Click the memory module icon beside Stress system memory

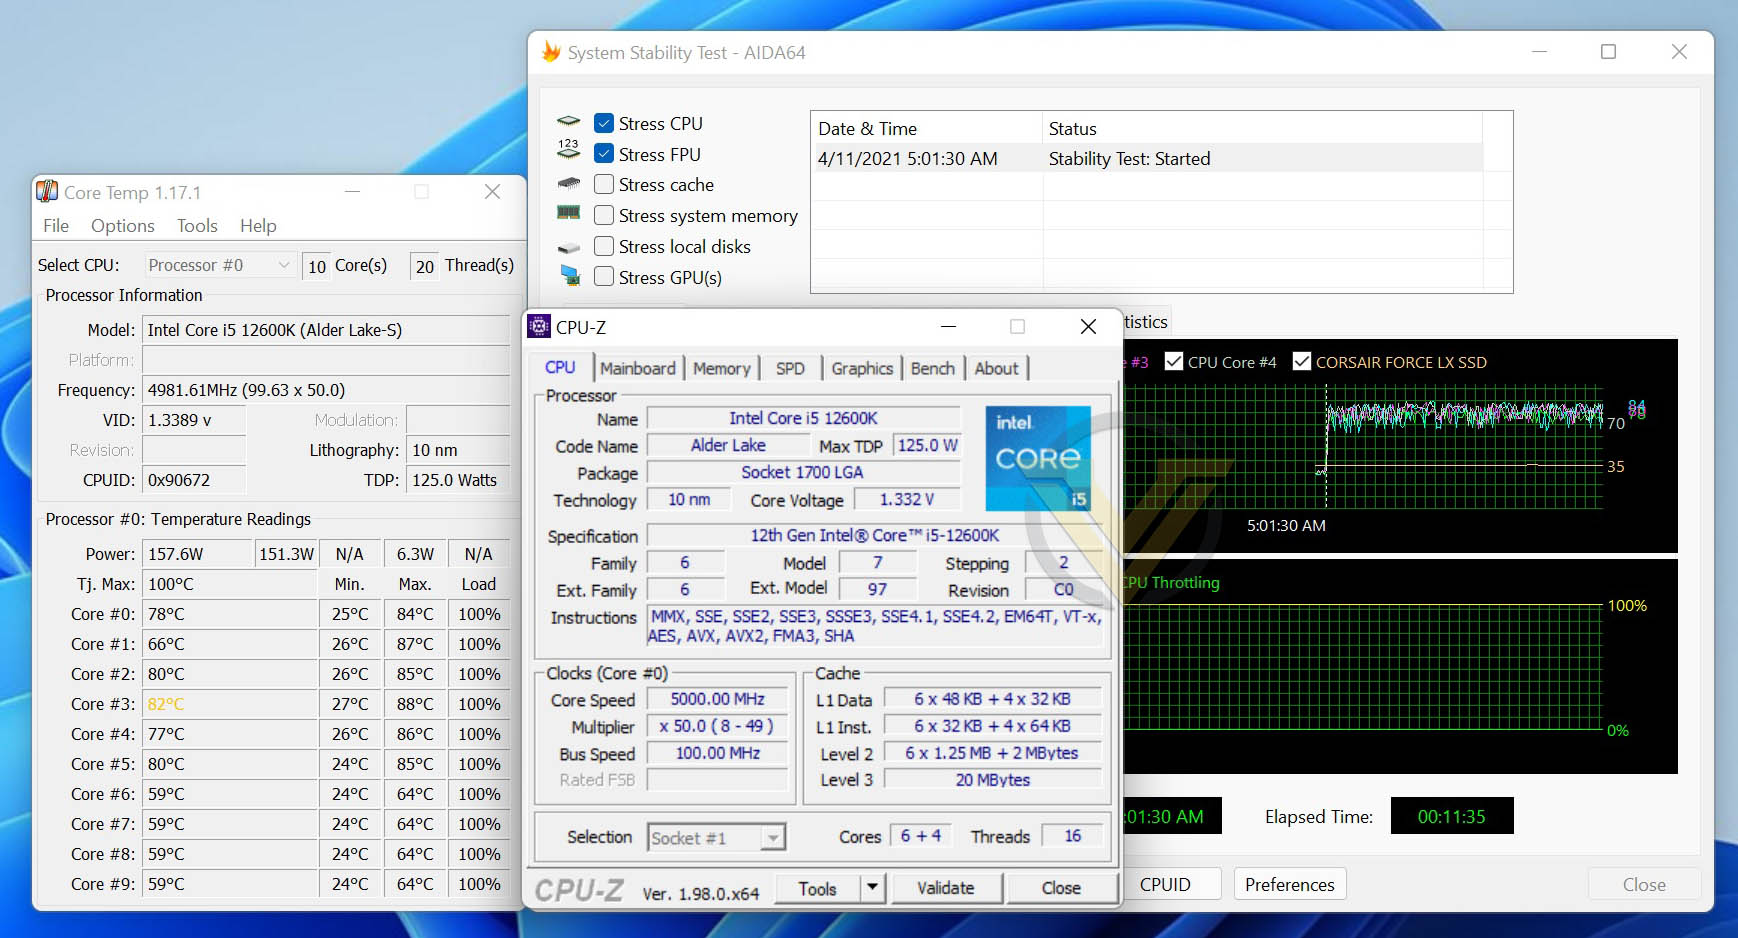(569, 213)
